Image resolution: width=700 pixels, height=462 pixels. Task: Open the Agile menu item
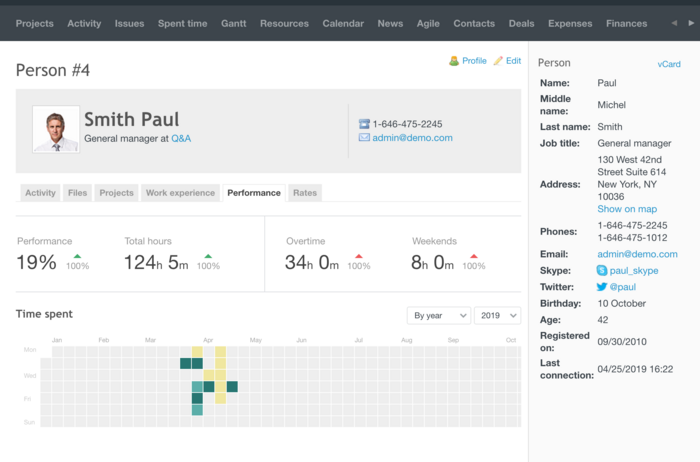pos(428,23)
